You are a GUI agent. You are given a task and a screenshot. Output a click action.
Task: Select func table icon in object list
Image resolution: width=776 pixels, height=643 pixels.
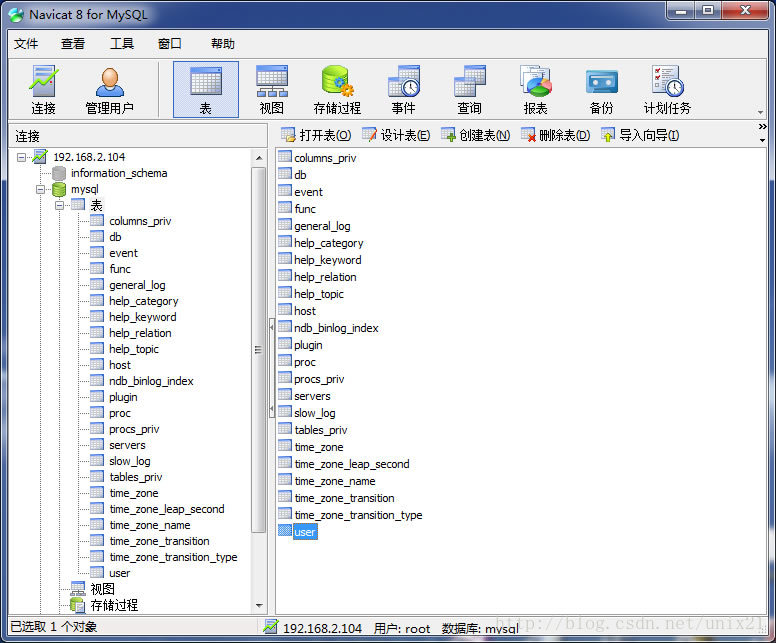[x=285, y=208]
